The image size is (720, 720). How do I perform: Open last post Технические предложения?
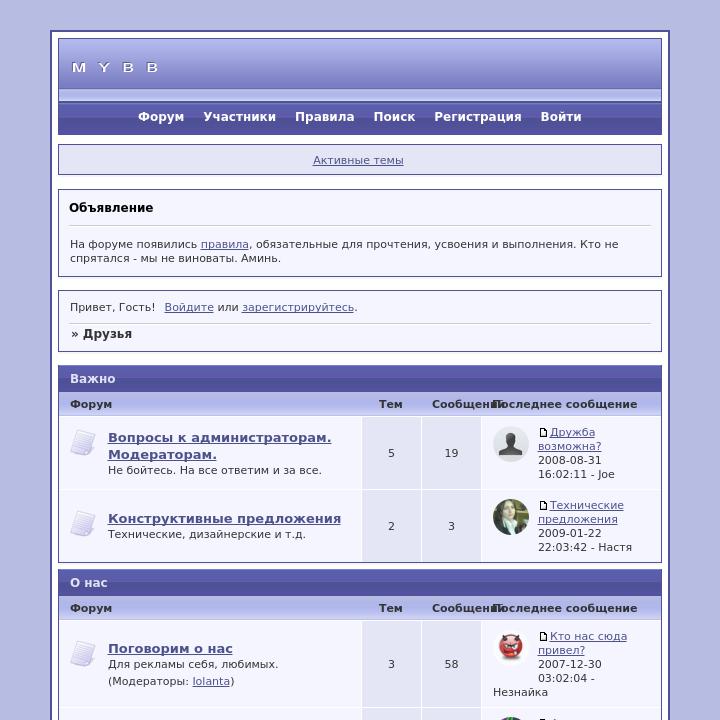point(581,512)
